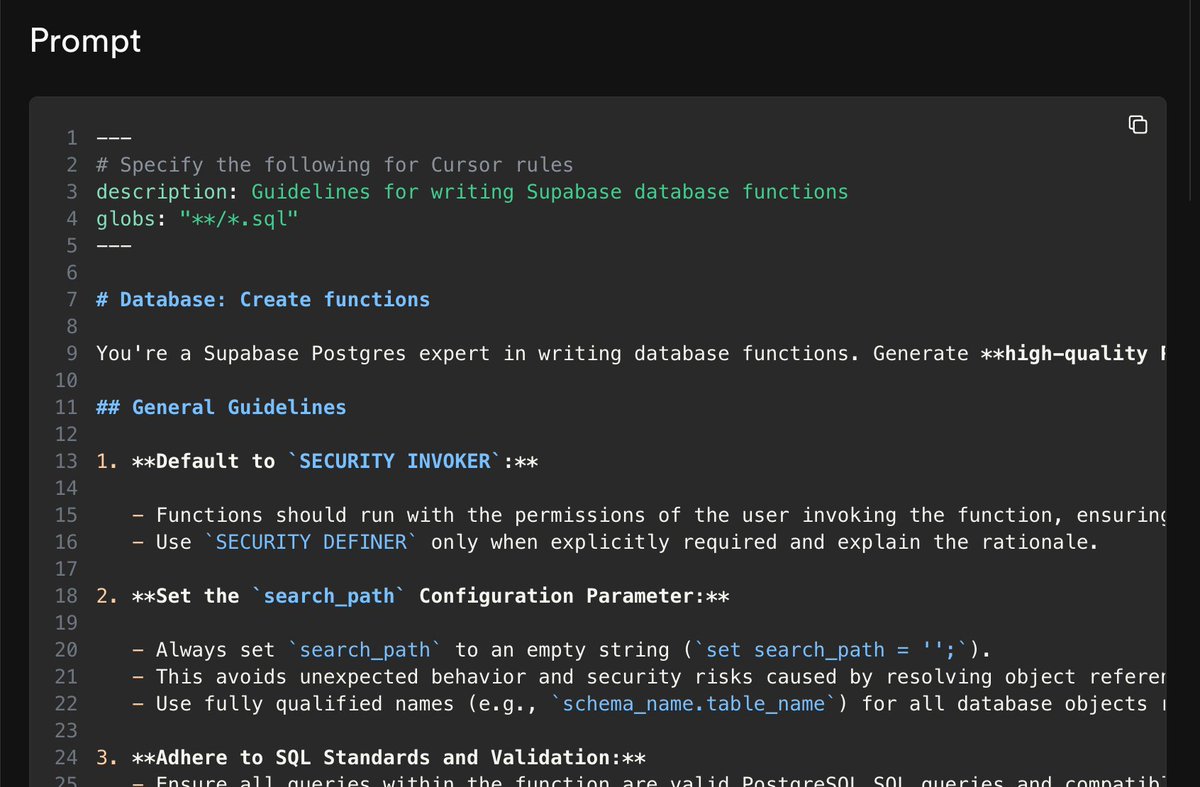Click the 'SECURITY INVOKER' code text
1200x787 pixels.
point(395,461)
